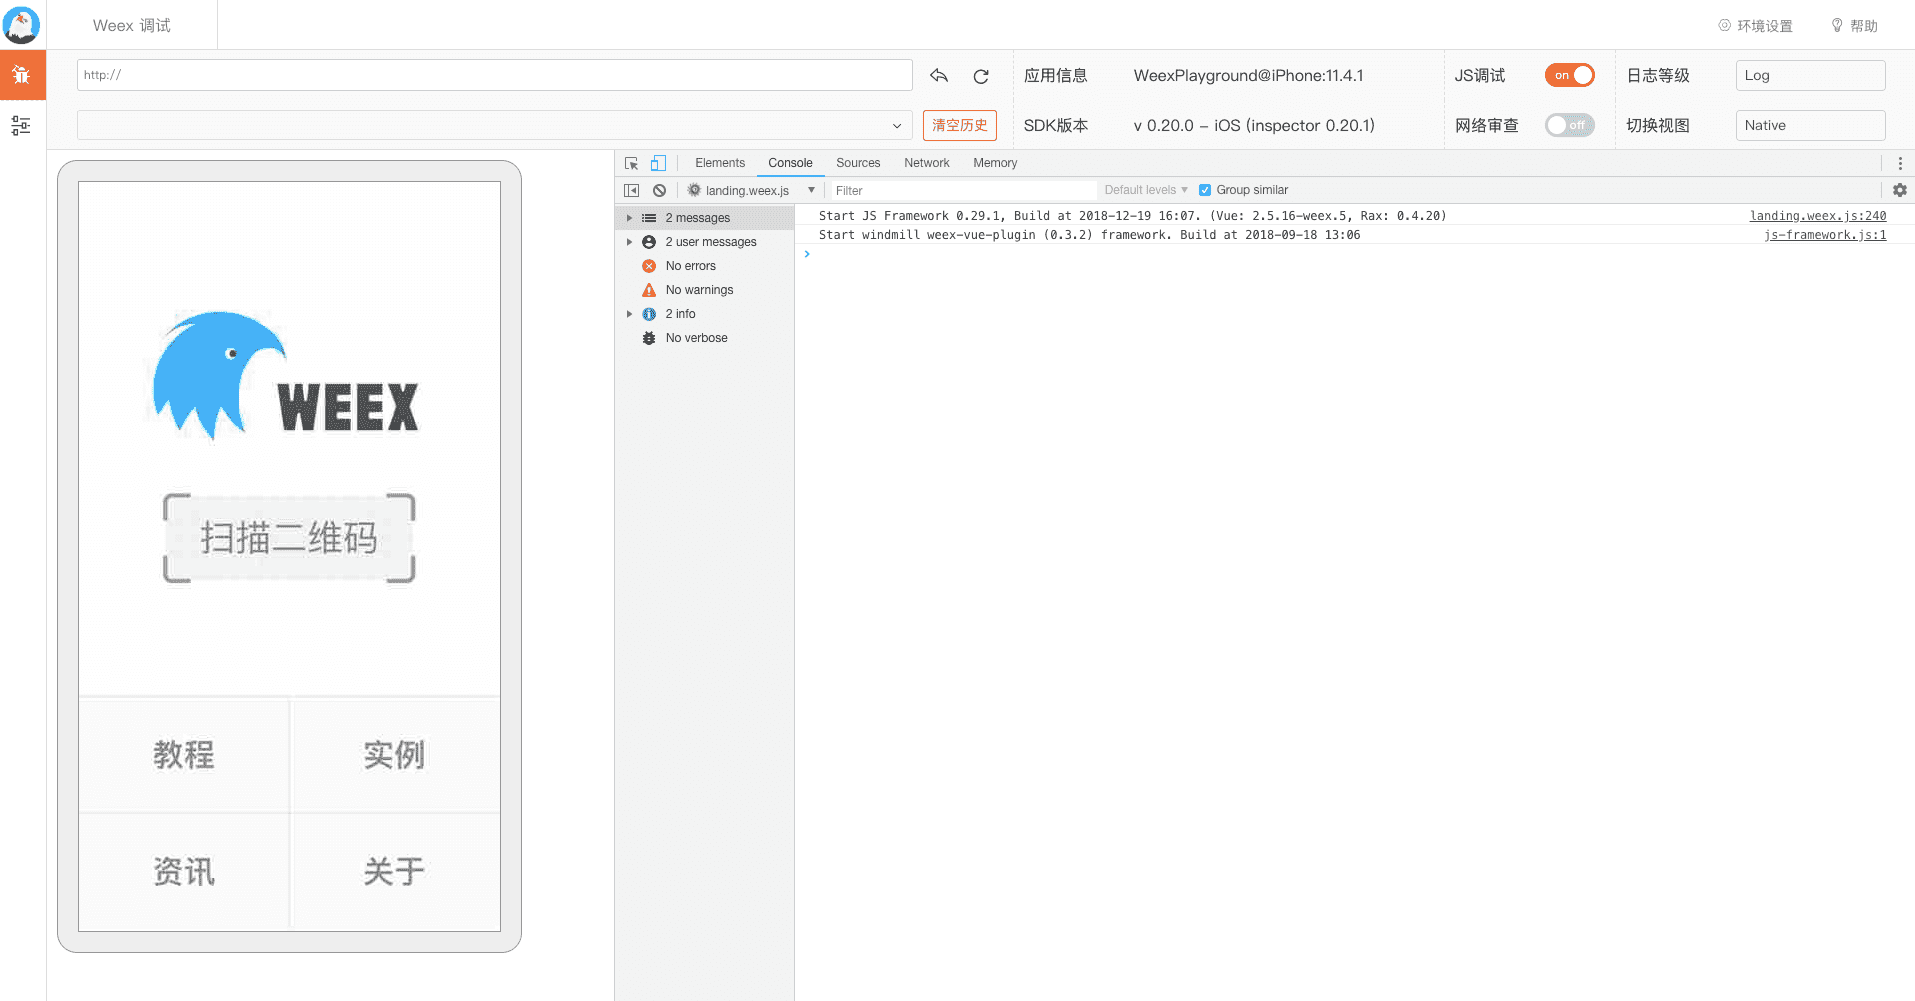Screen dimensions: 1915x1001
Task: Switch to Console tab
Action: pyautogui.click(x=790, y=163)
